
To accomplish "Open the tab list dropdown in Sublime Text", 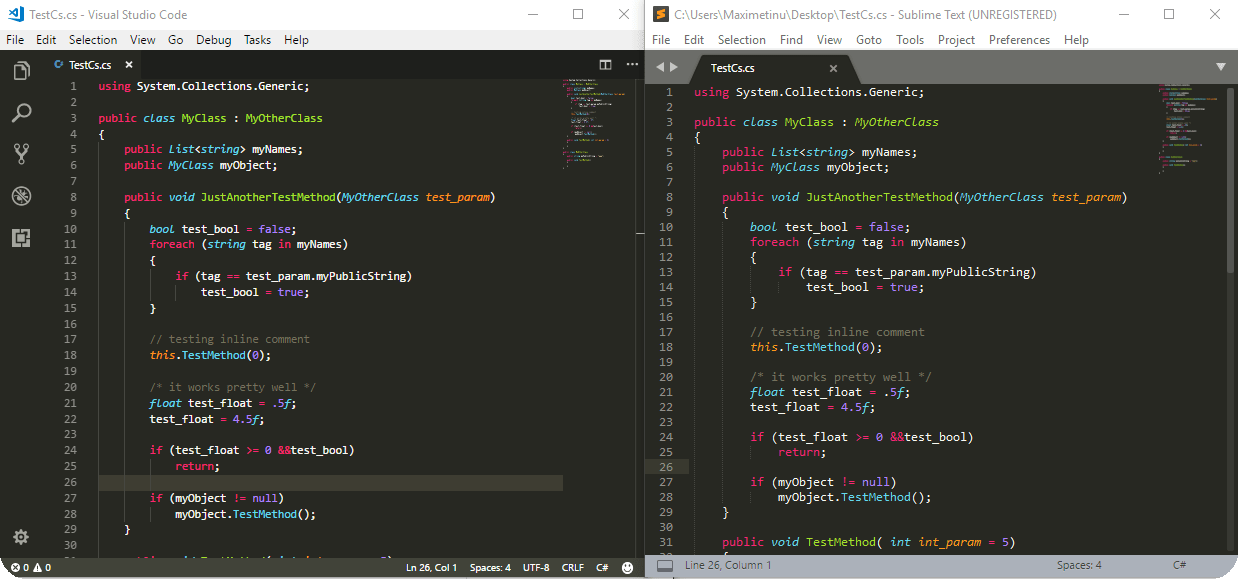I will tap(1221, 66).
